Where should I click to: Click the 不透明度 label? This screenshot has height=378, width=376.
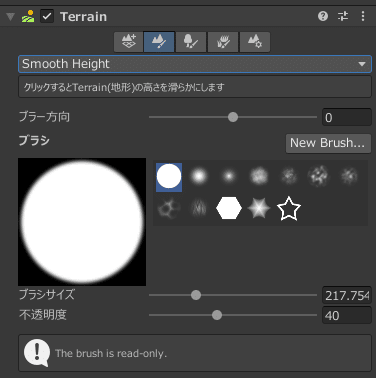[x=43, y=315]
